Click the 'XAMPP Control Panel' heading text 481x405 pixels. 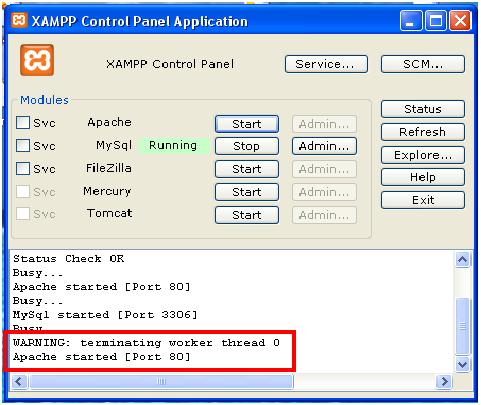pos(170,64)
